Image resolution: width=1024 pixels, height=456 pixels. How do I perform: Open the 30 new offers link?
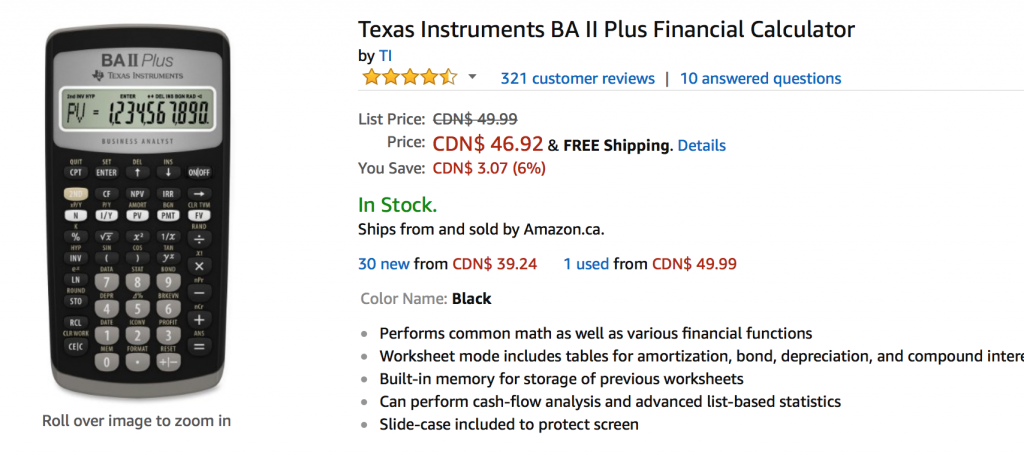click(382, 264)
